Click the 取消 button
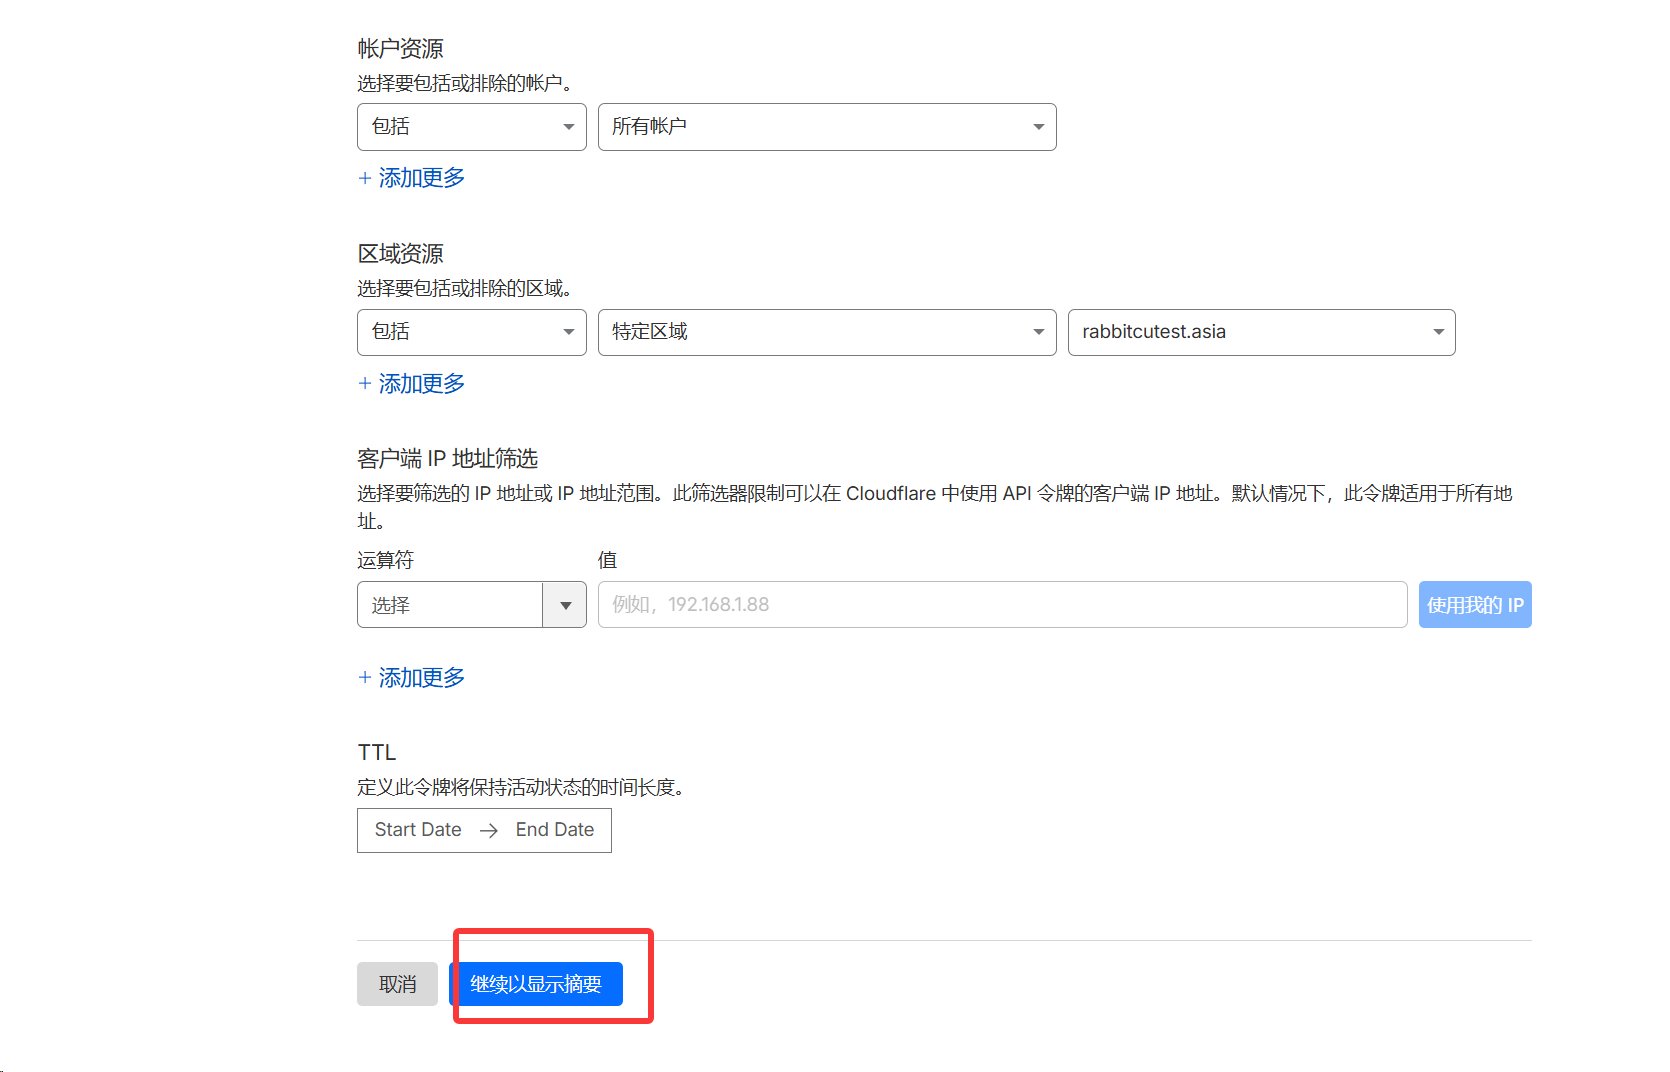 pyautogui.click(x=397, y=984)
